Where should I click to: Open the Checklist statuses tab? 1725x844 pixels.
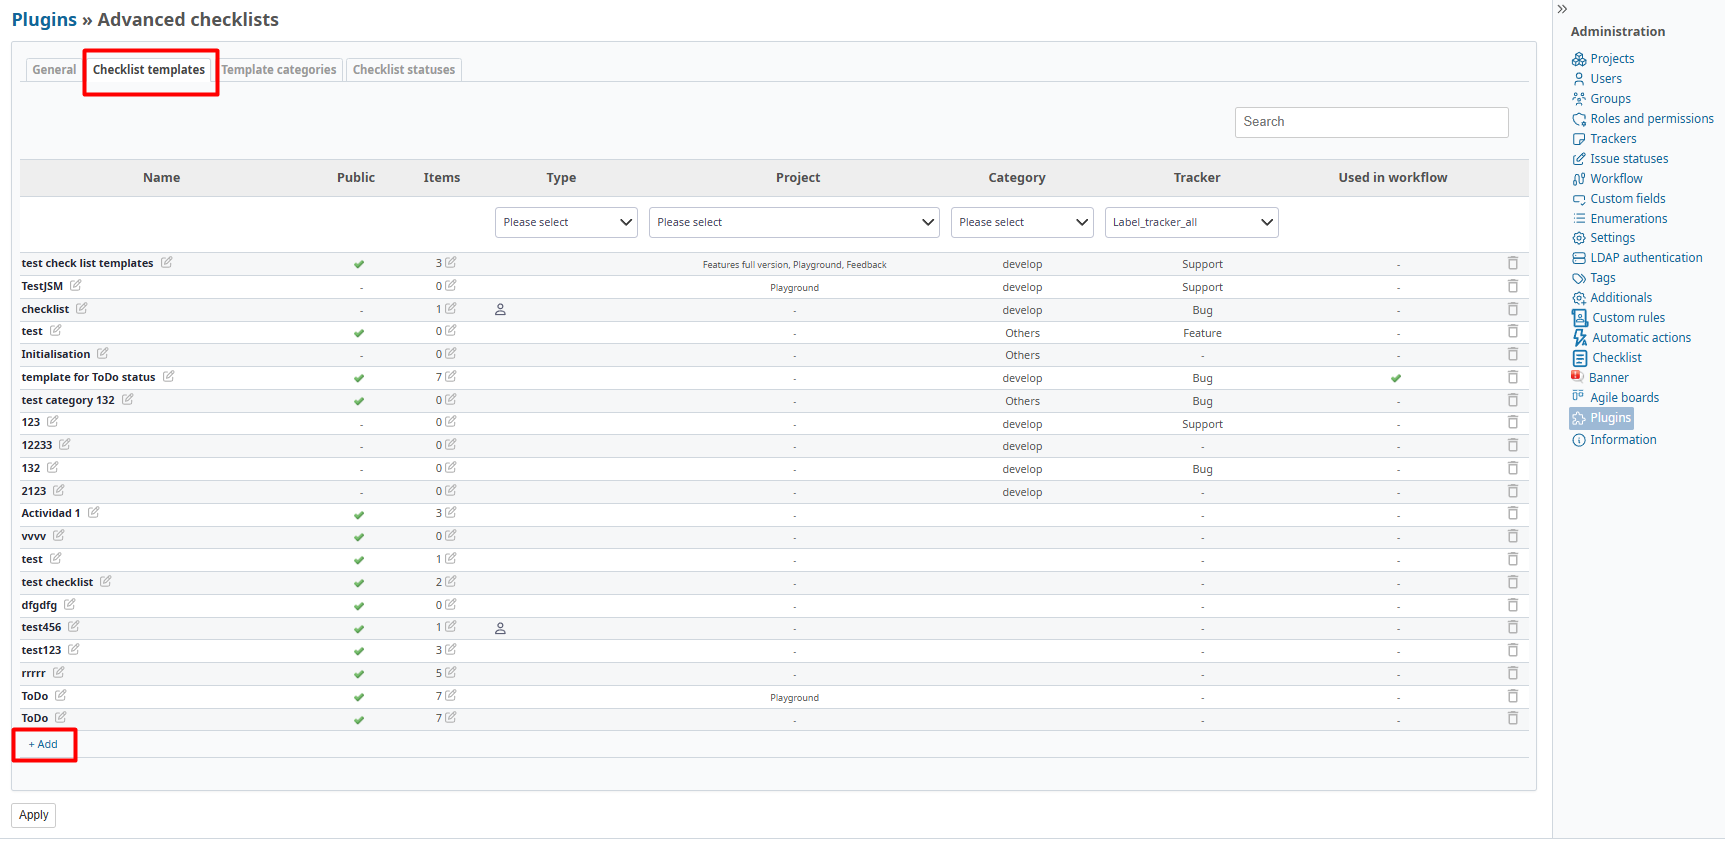(403, 70)
